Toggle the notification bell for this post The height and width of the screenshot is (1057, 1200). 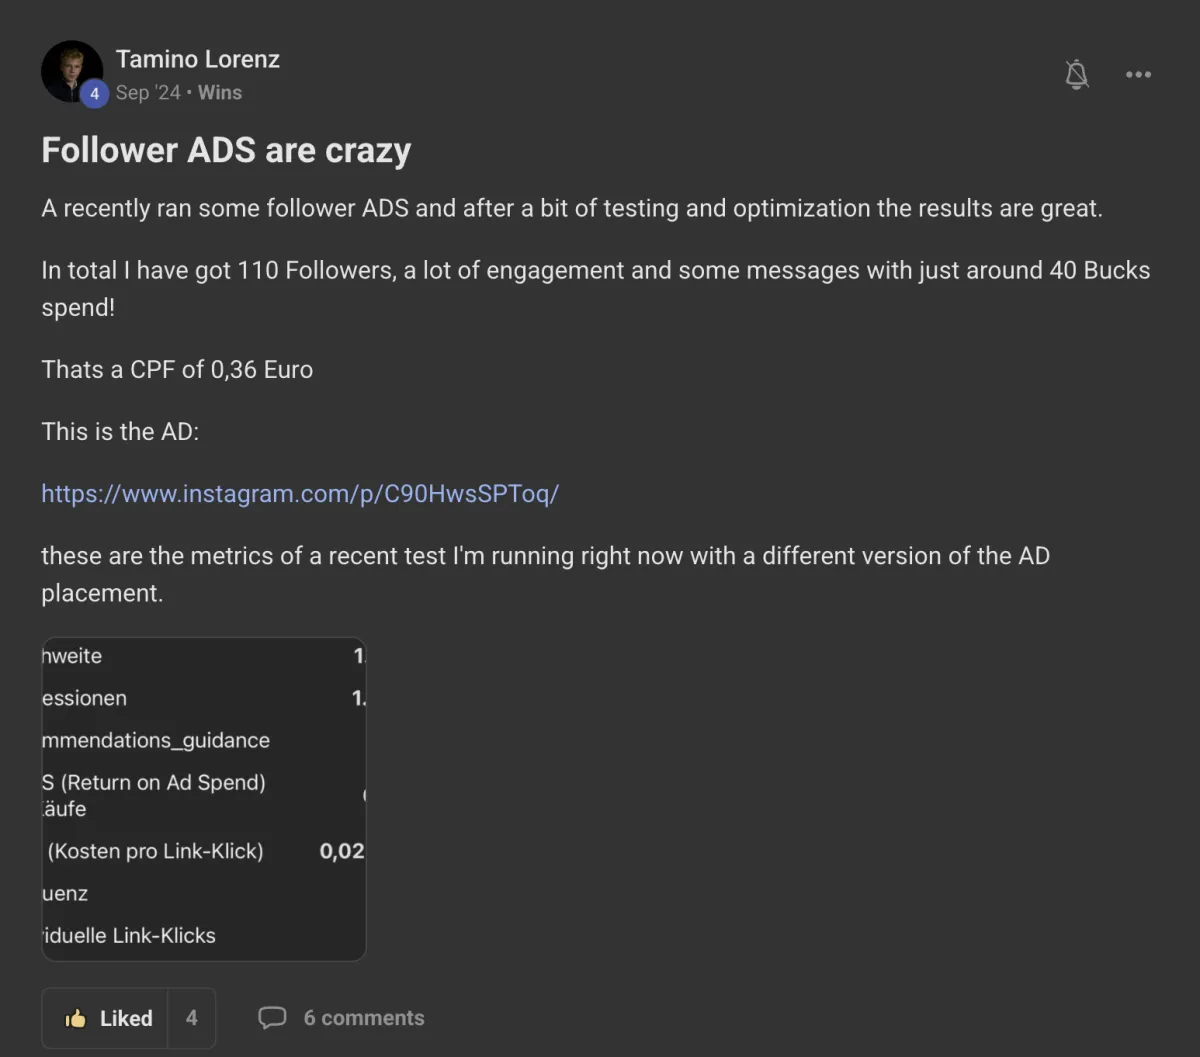1077,74
